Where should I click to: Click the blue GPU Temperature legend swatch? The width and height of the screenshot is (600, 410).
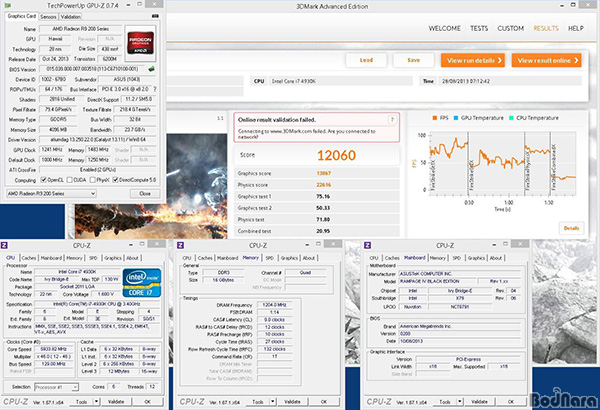pyautogui.click(x=456, y=118)
